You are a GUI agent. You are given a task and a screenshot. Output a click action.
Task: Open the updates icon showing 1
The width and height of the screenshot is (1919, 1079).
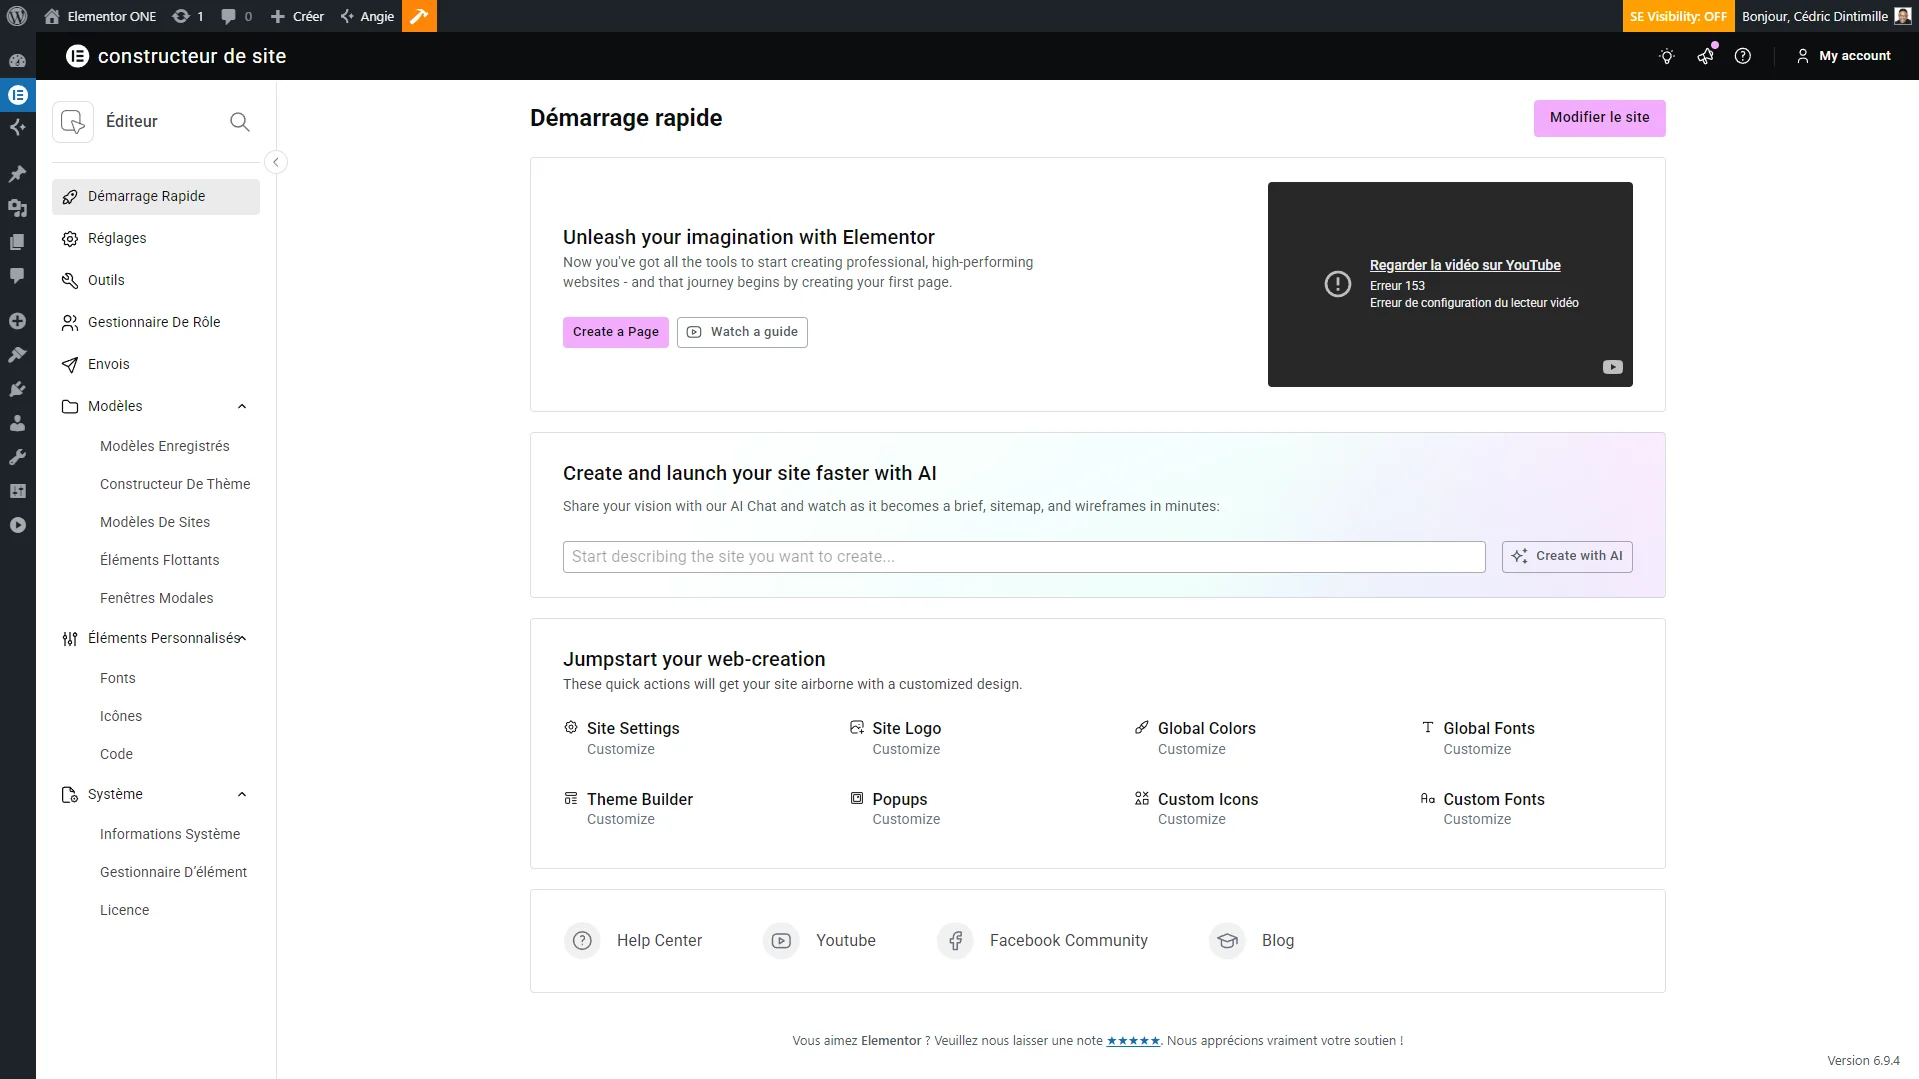click(187, 16)
